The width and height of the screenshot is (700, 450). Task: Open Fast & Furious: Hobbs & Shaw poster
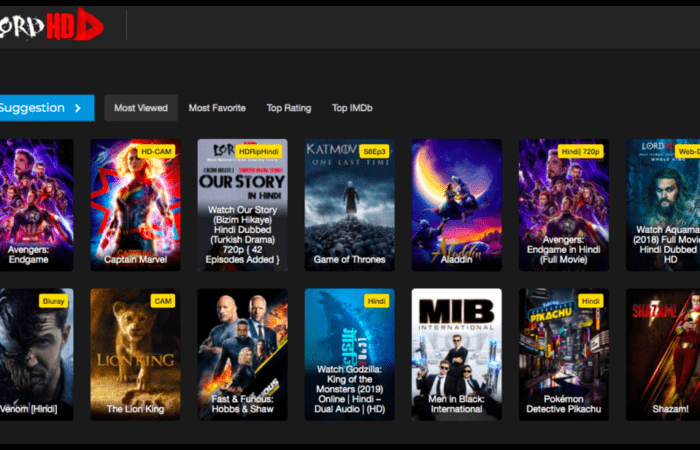pyautogui.click(x=242, y=354)
